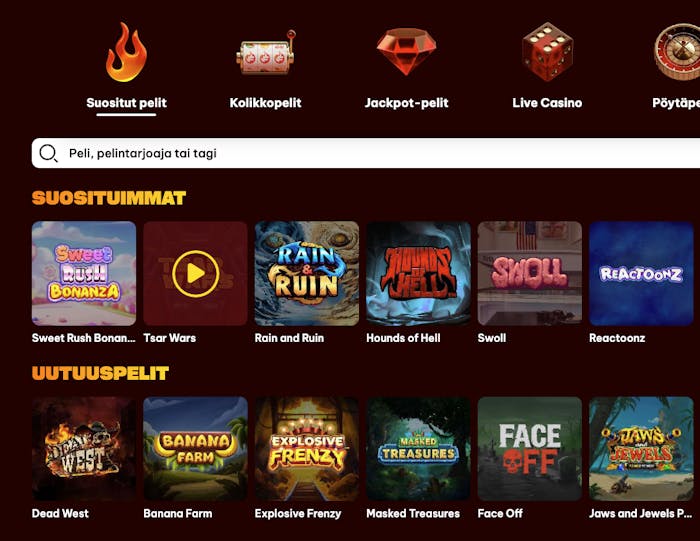The width and height of the screenshot is (700, 541).
Task: Open the Sweet Rush Bonanza thumbnail
Action: coord(84,274)
